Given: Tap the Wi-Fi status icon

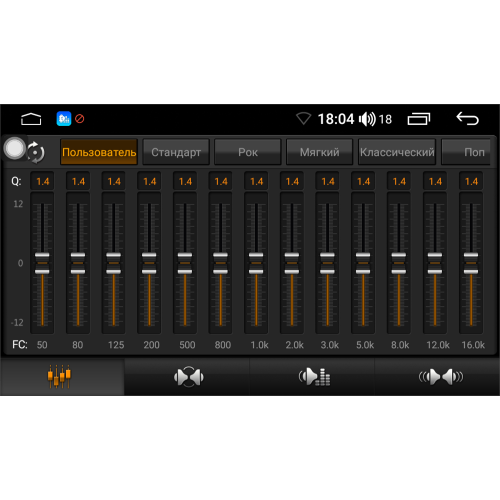Looking at the screenshot, I should click(x=303, y=119).
